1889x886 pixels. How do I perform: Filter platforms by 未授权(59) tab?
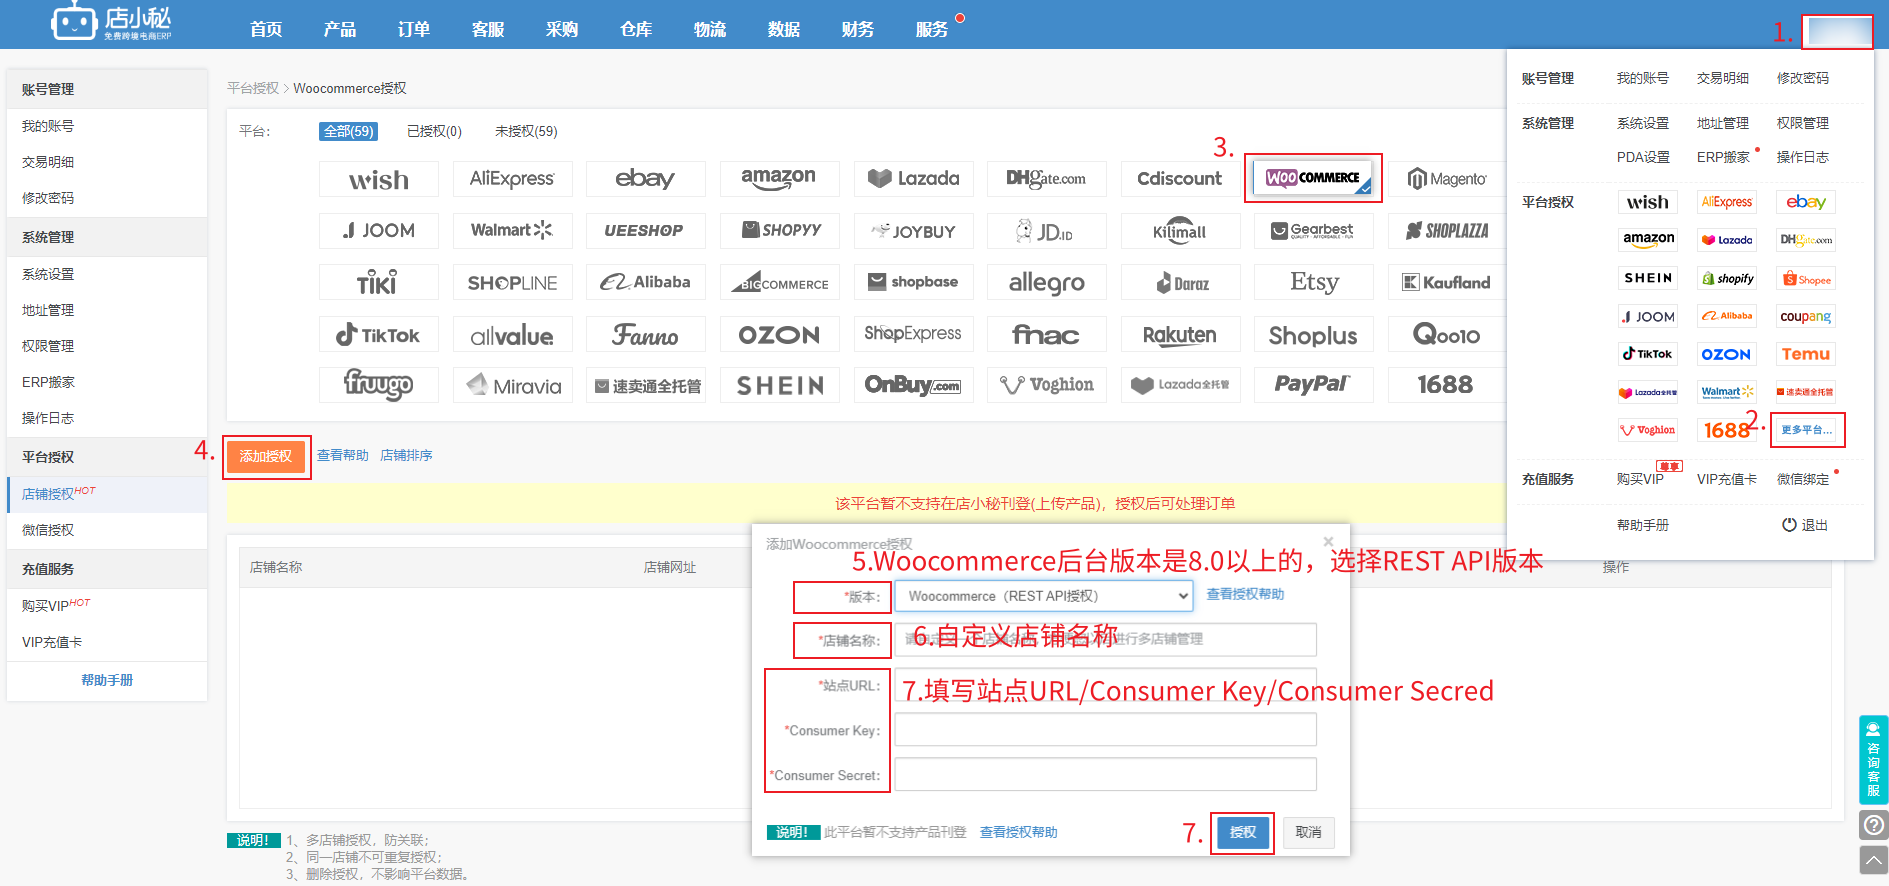(526, 131)
